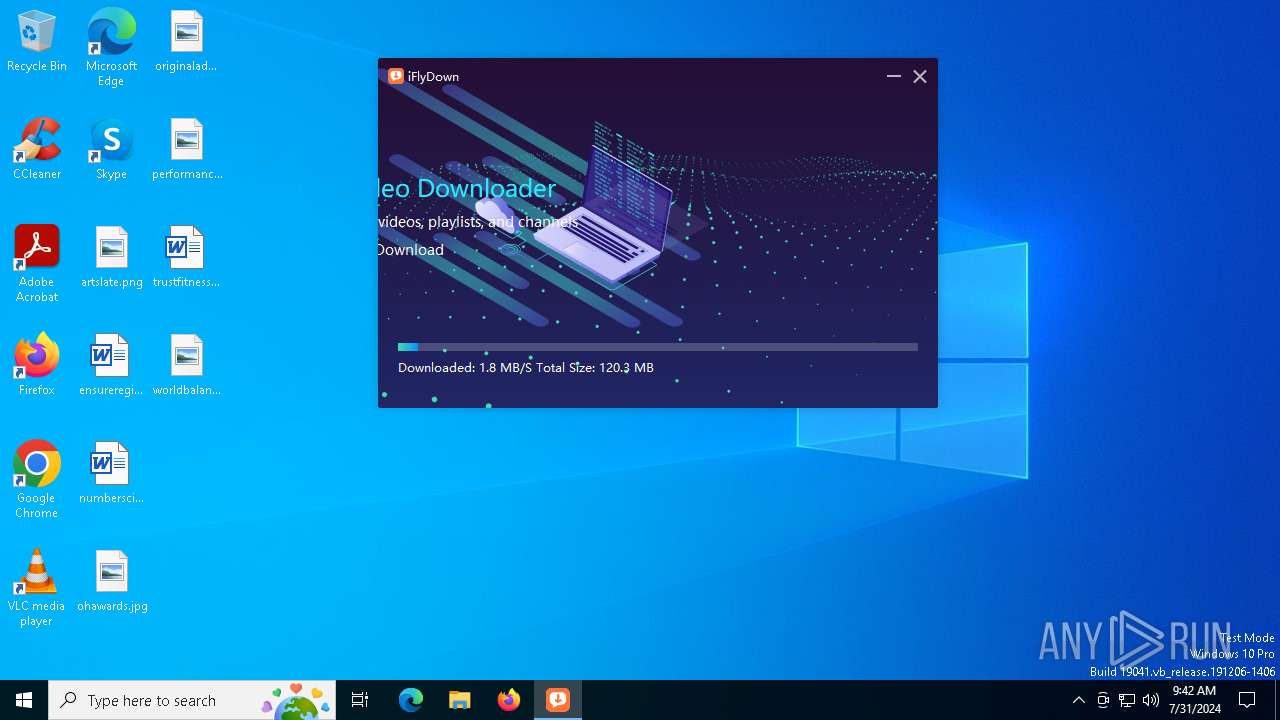Select the ohawards.jpg file icon
The height and width of the screenshot is (720, 1280).
[112, 582]
